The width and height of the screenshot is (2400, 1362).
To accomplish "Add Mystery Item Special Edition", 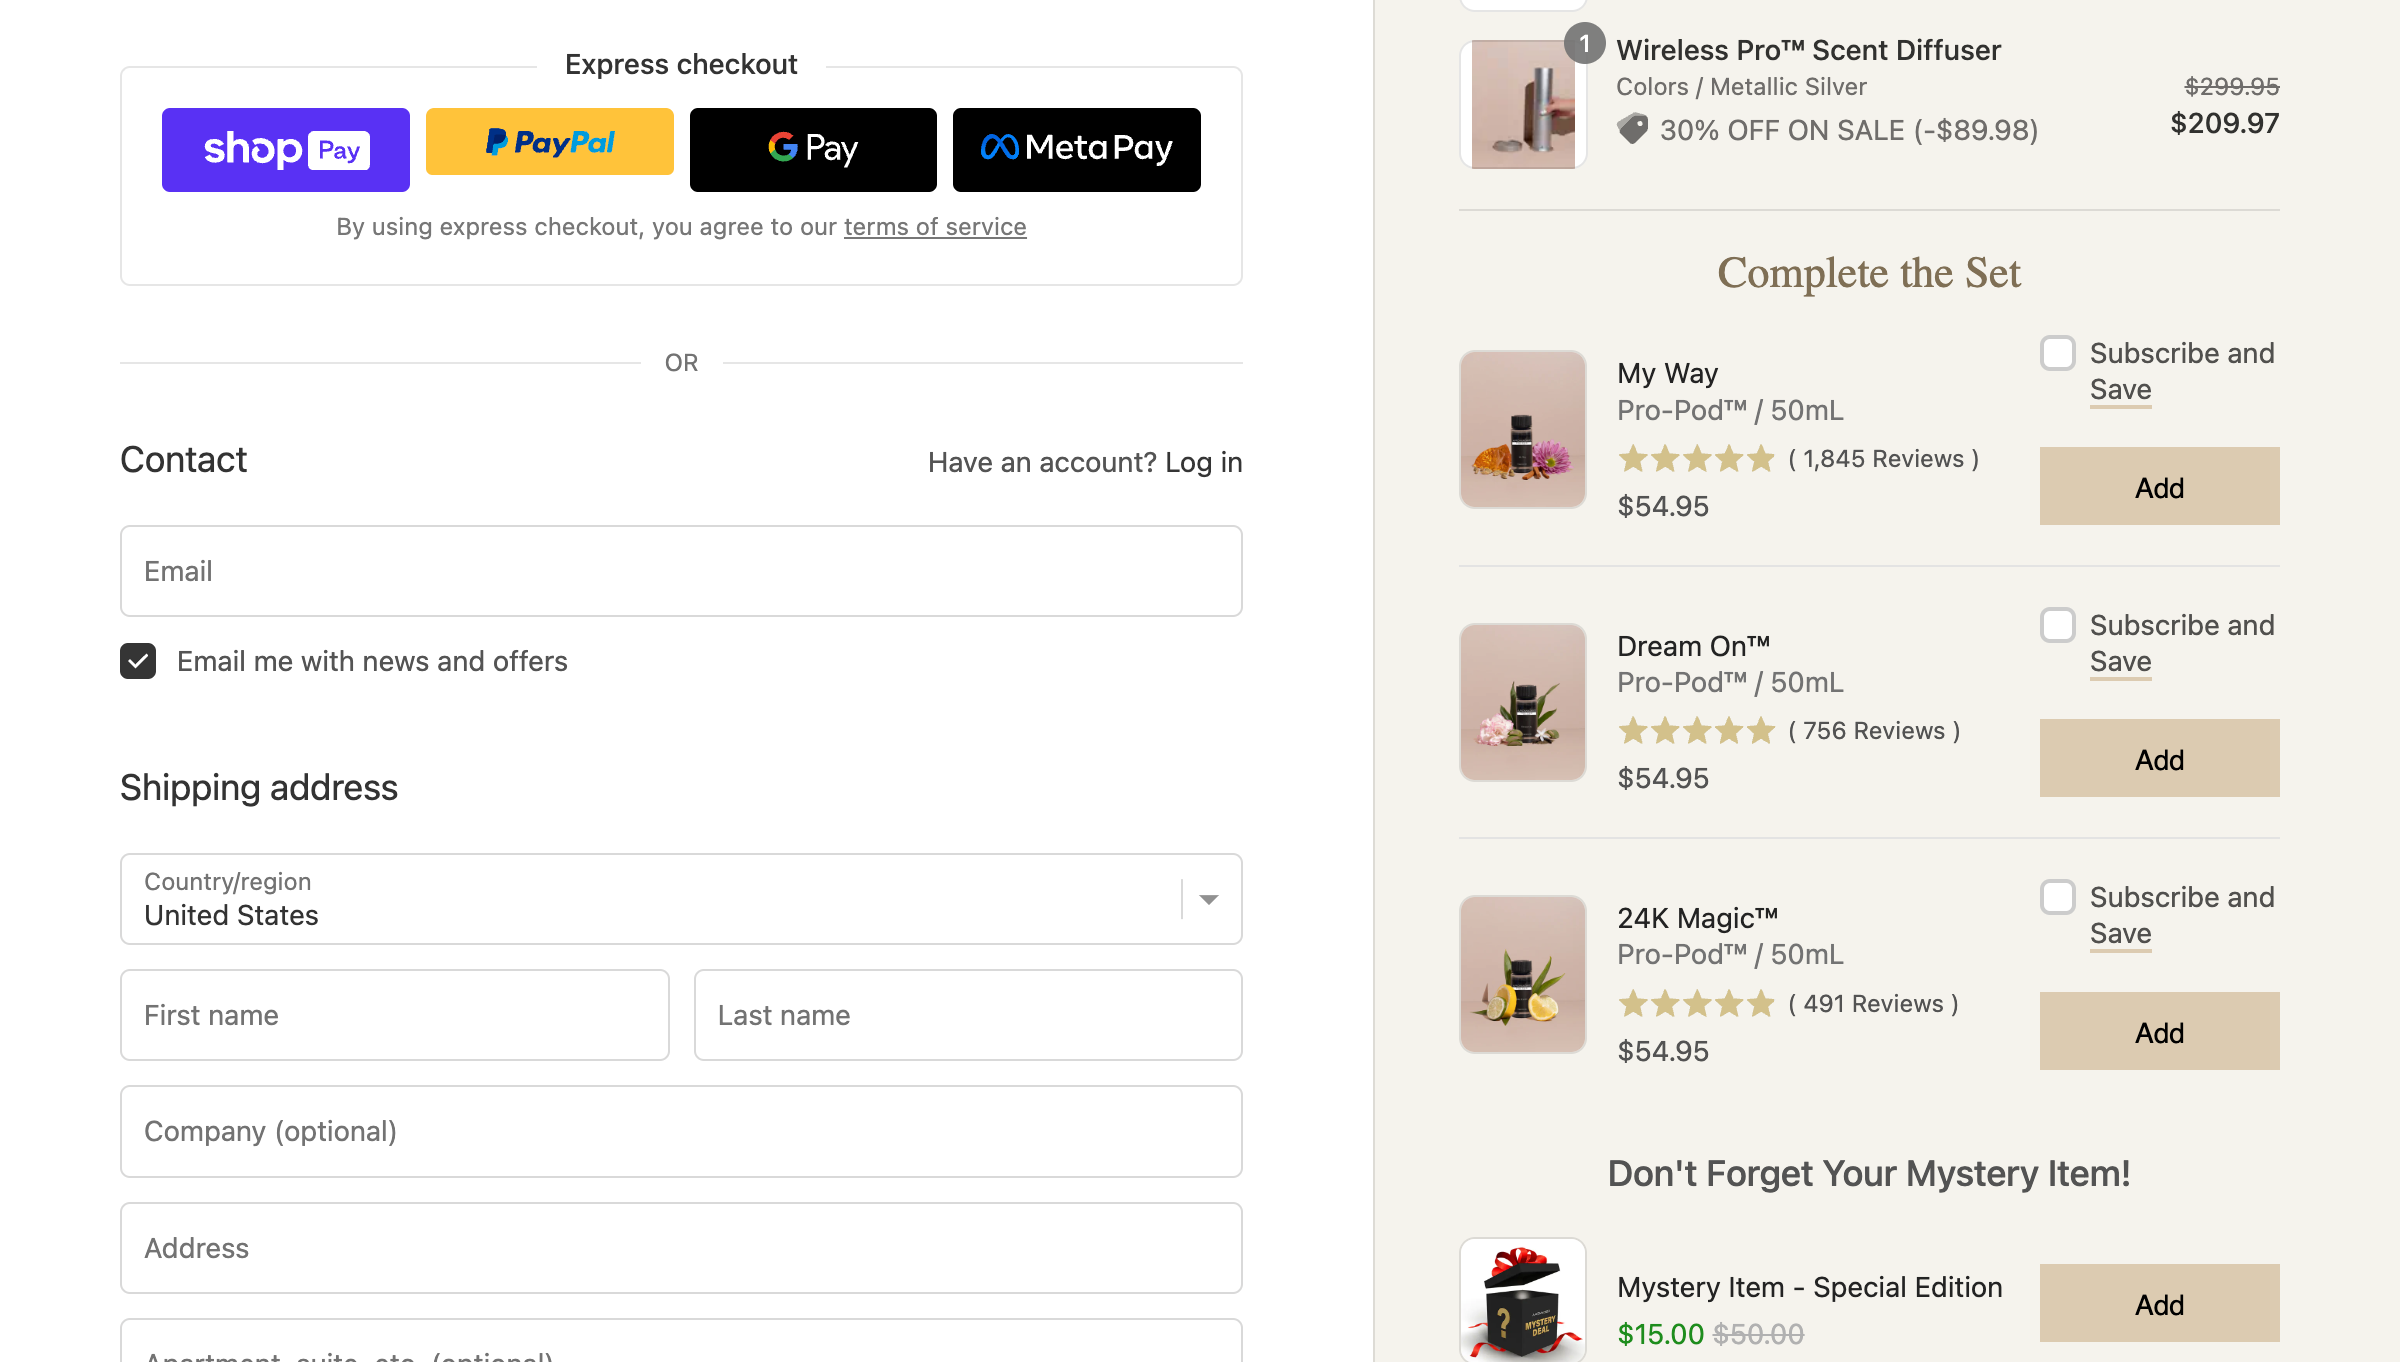I will [2159, 1303].
